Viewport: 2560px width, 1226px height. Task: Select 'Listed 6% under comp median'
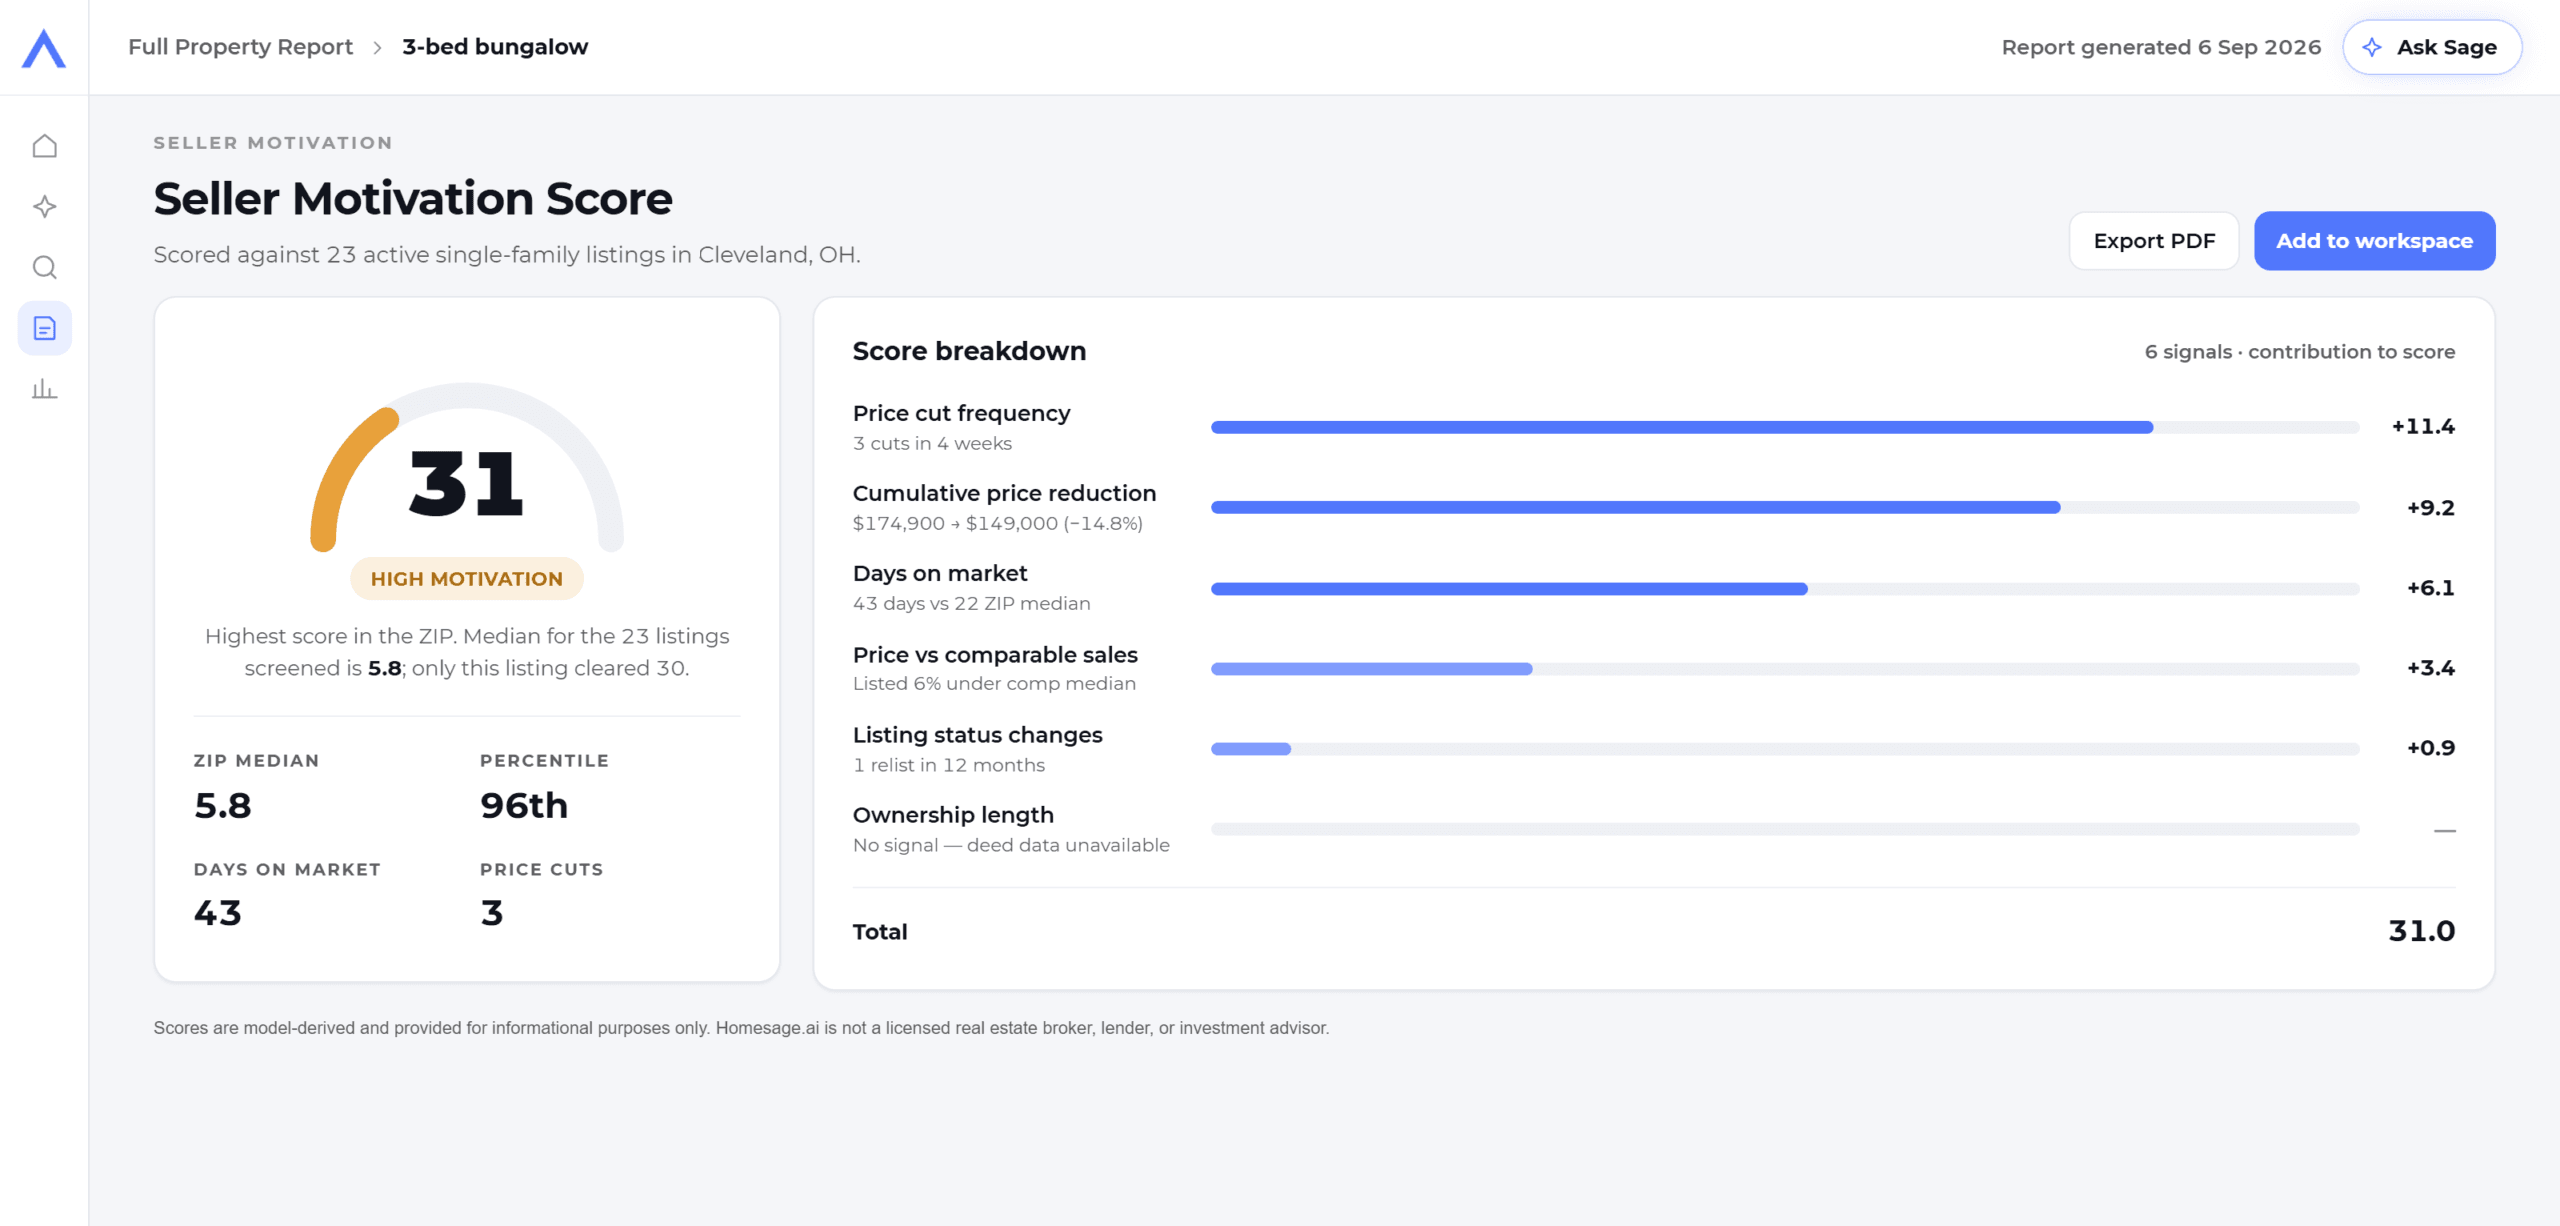click(994, 683)
